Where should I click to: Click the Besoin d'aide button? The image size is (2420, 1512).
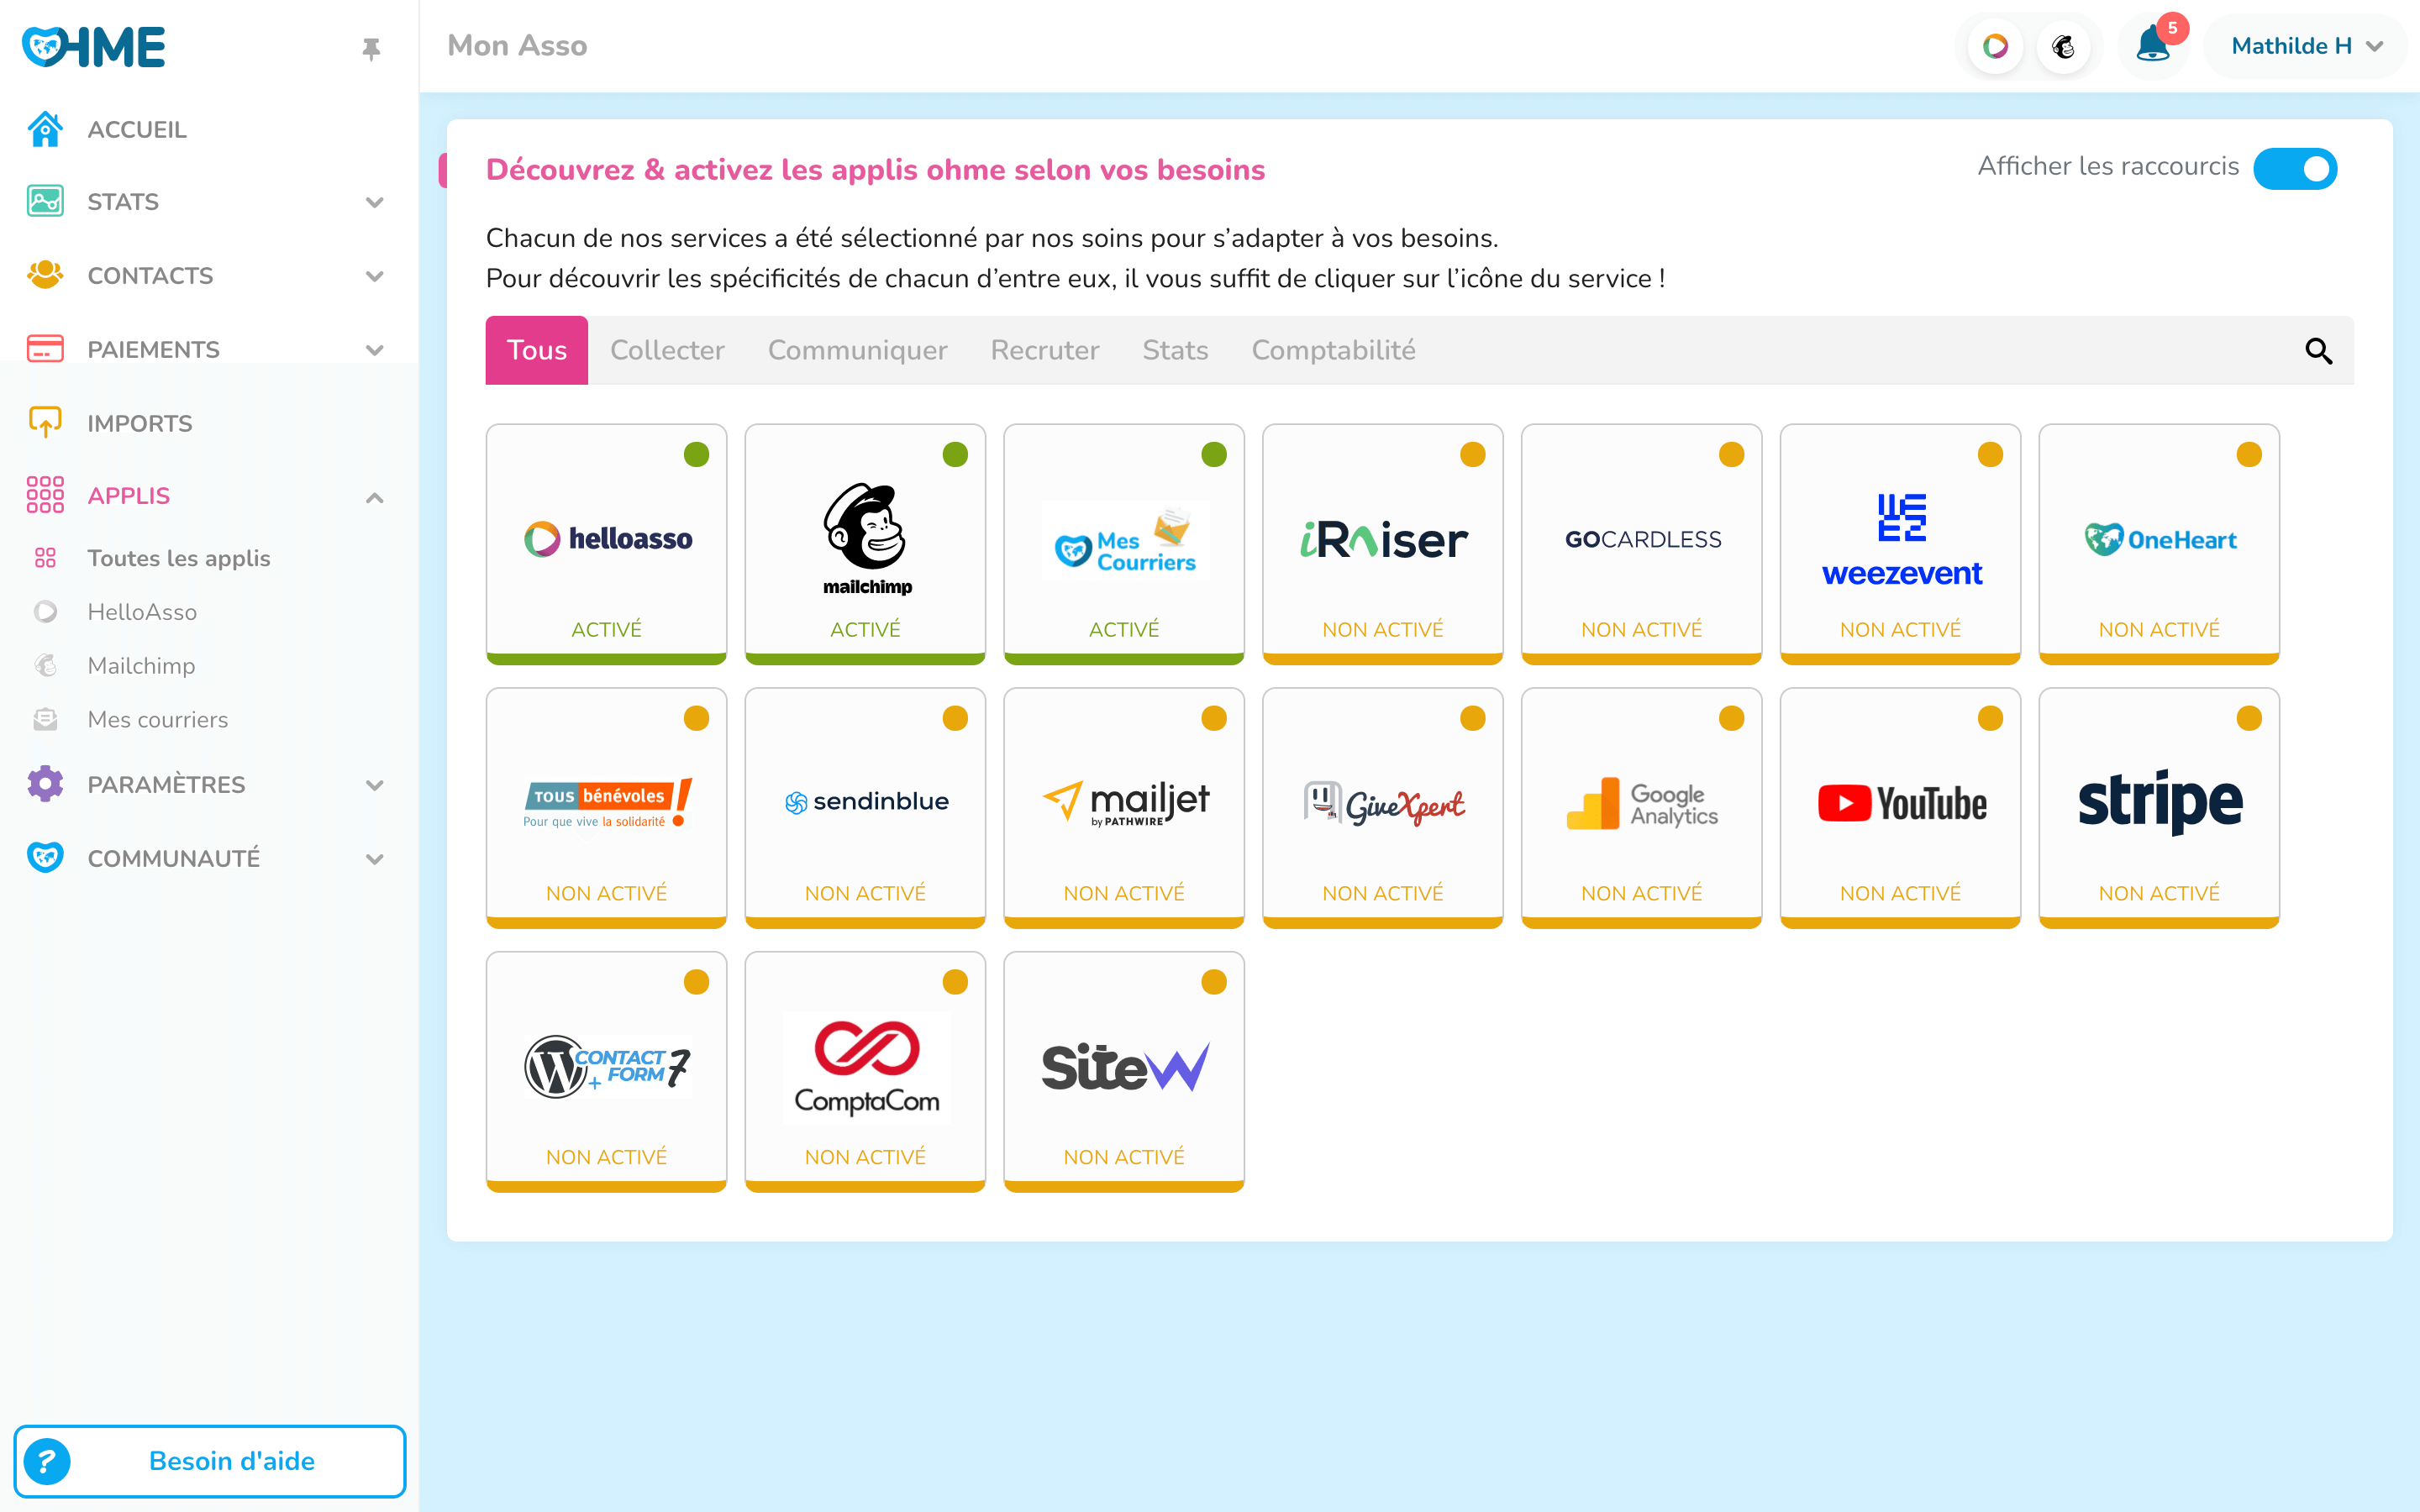(231, 1461)
